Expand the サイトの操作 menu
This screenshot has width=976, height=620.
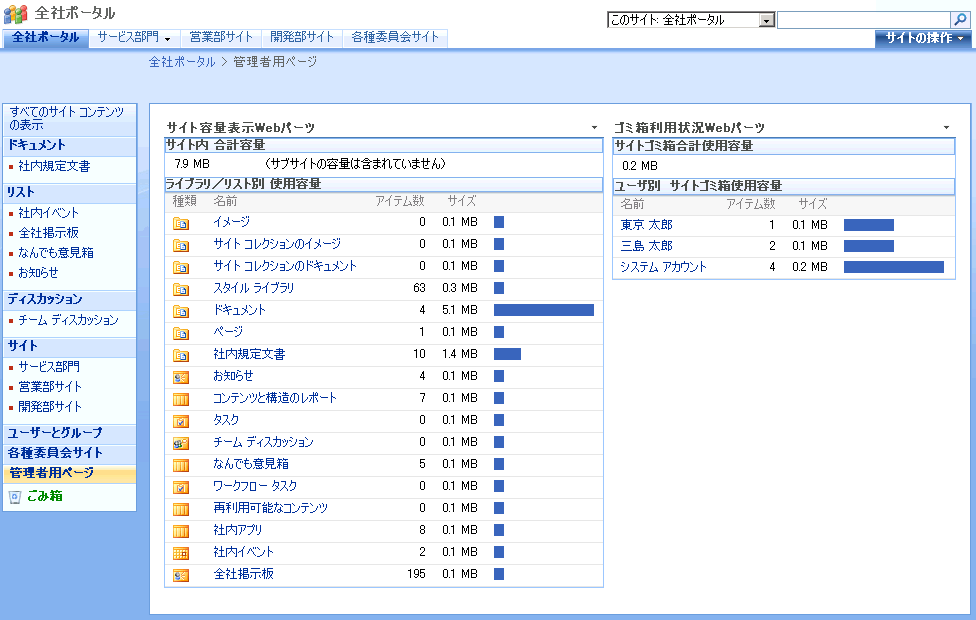[923, 38]
